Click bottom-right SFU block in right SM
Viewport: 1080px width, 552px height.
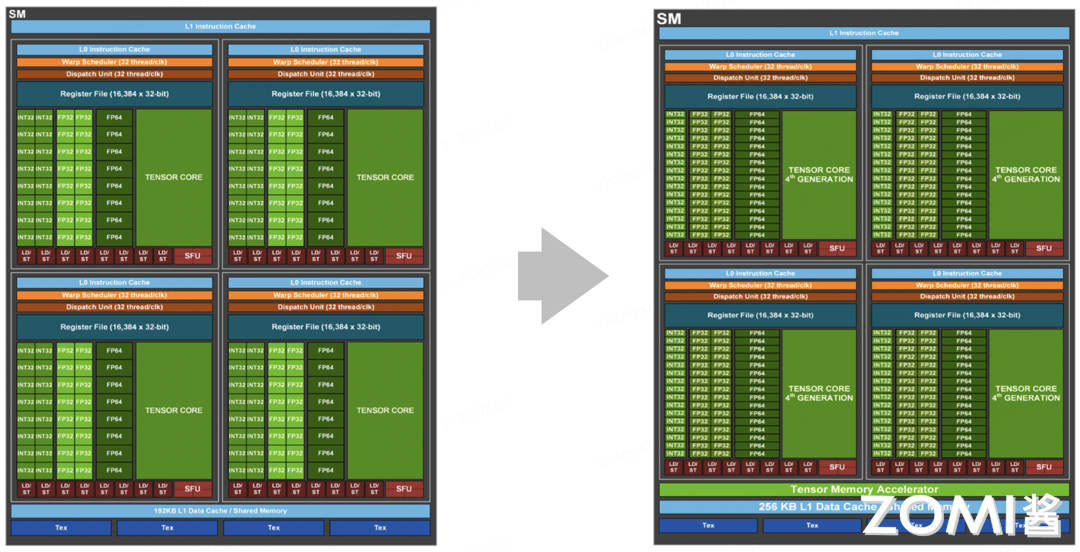(1043, 467)
